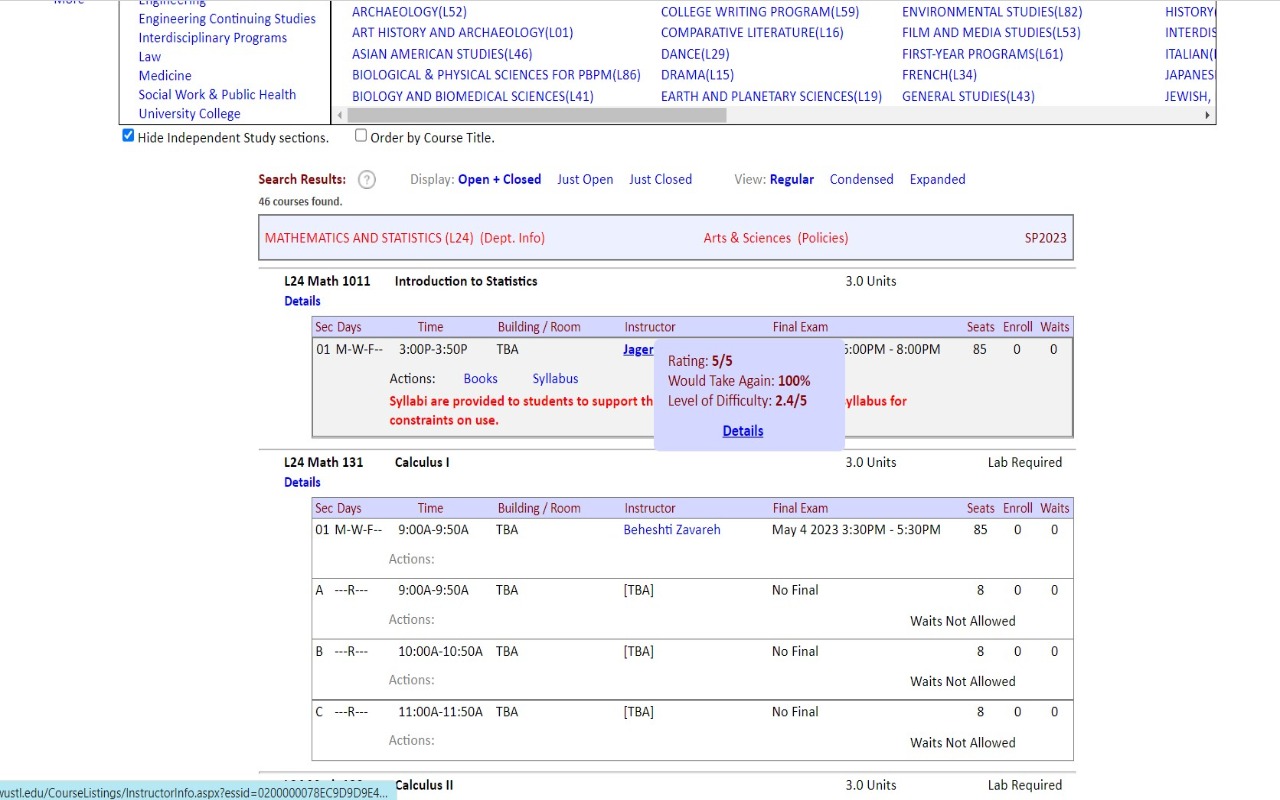Click instructor Beheshti Zavareh link
Screen dimensions: 1280x800
pyautogui.click(x=672, y=530)
